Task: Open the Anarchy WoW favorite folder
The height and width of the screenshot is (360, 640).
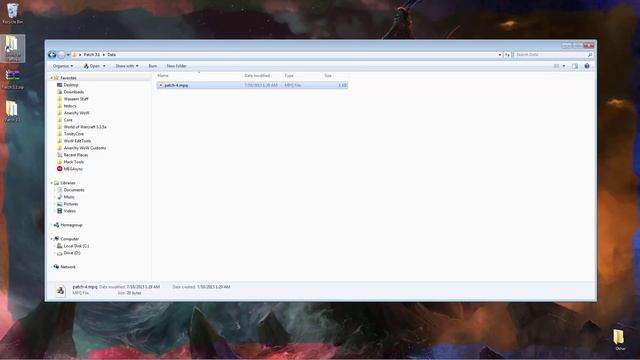Action: click(76, 113)
